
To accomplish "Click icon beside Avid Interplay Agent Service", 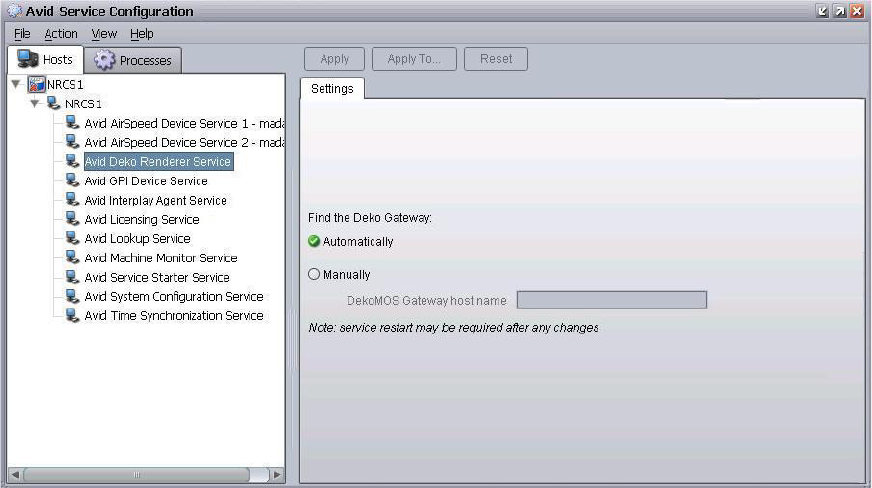I will [x=72, y=200].
